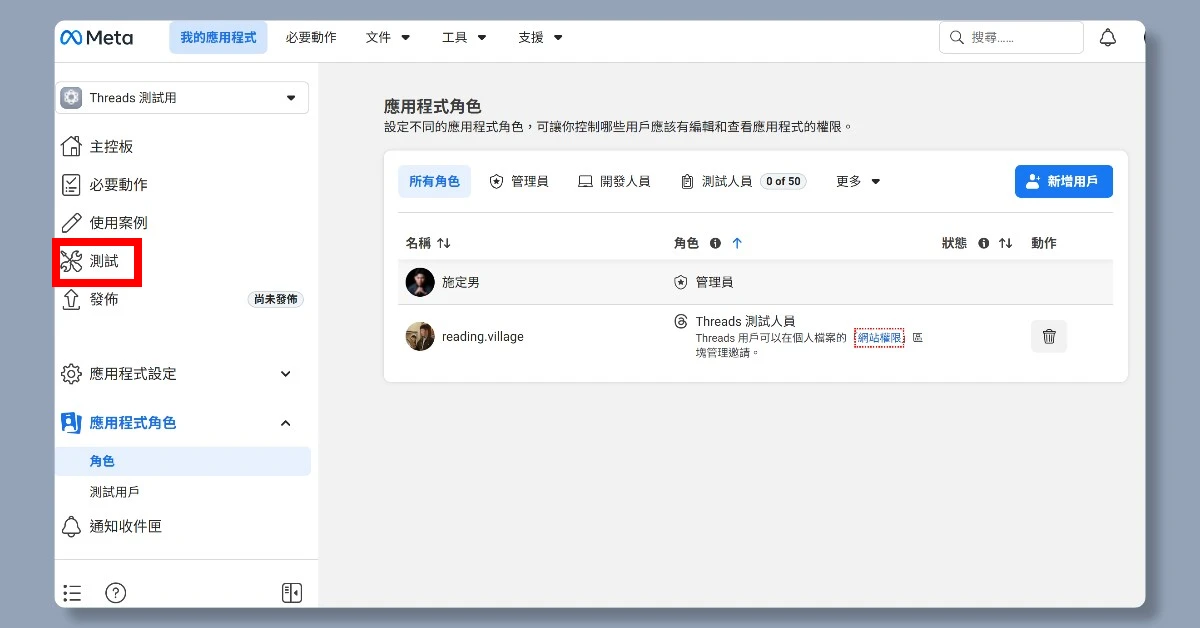Image resolution: width=1200 pixels, height=628 pixels.
Task: Expand the 應用程式設定 section chevron
Action: (285, 374)
